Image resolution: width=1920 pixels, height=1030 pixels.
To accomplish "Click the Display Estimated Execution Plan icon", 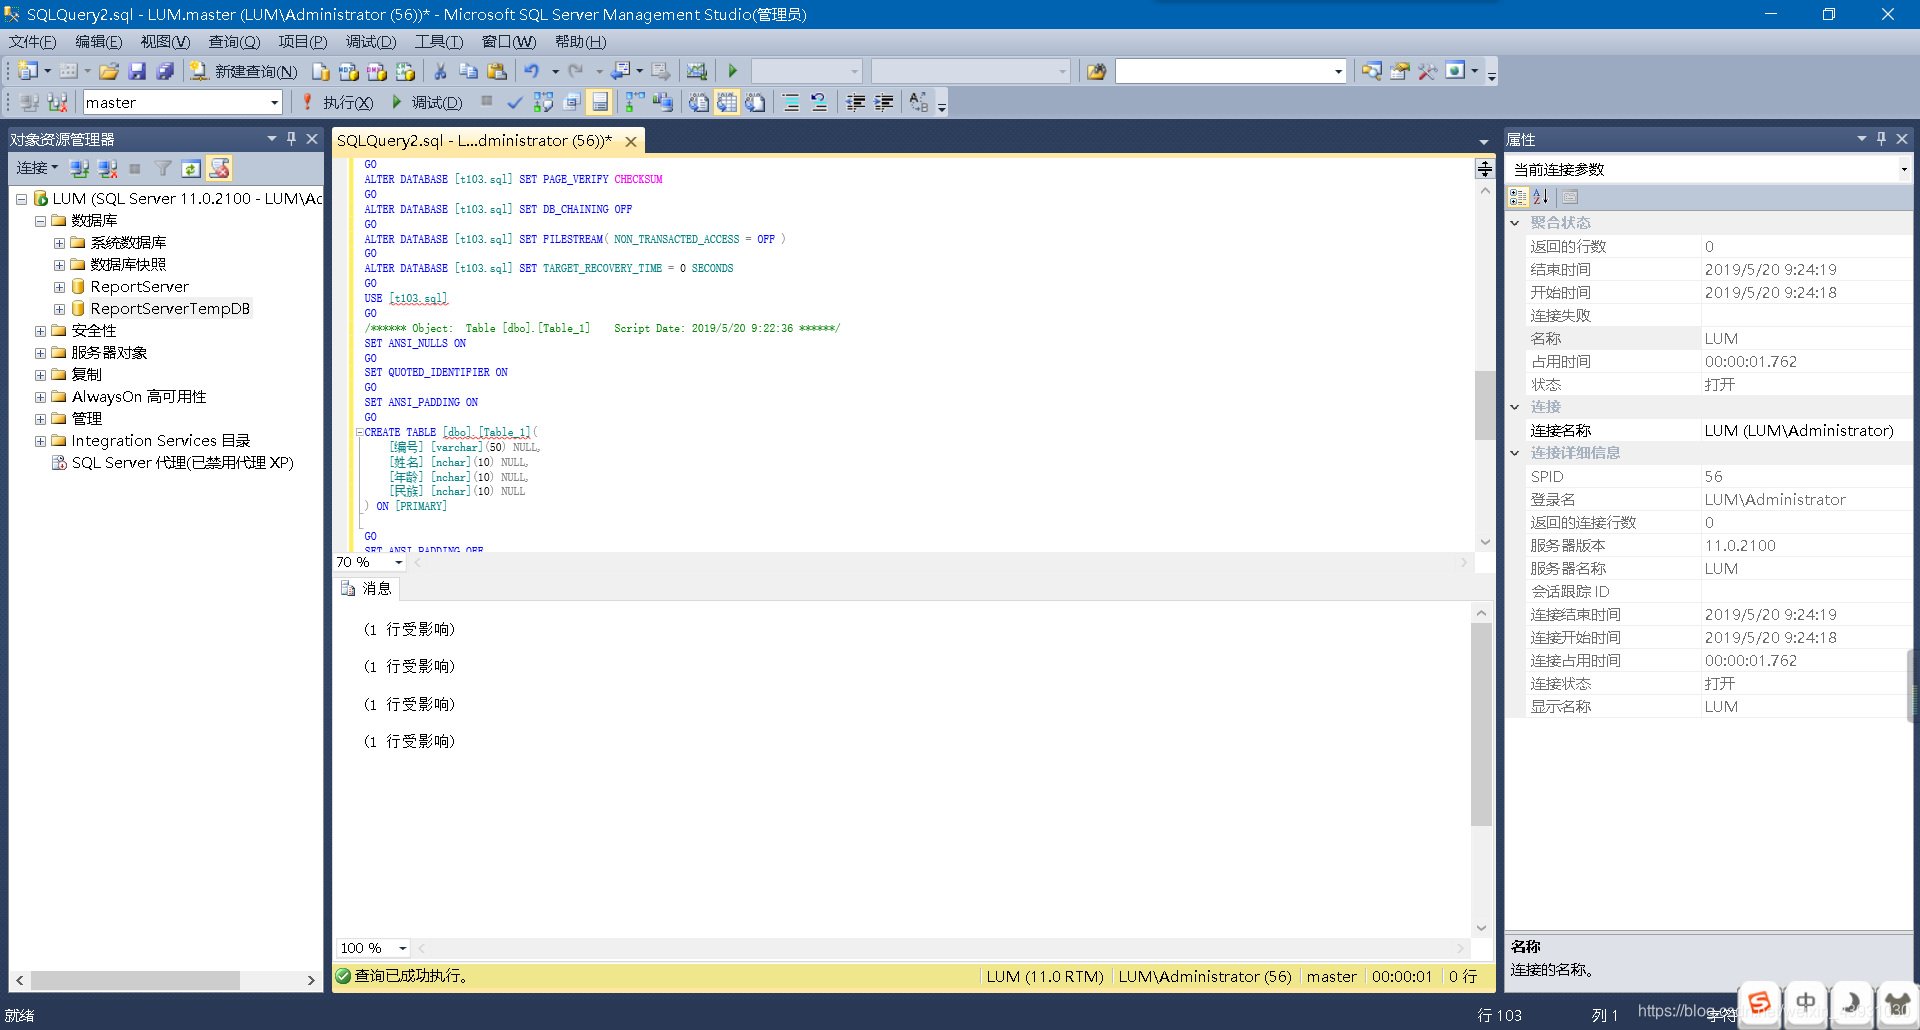I will [x=543, y=102].
